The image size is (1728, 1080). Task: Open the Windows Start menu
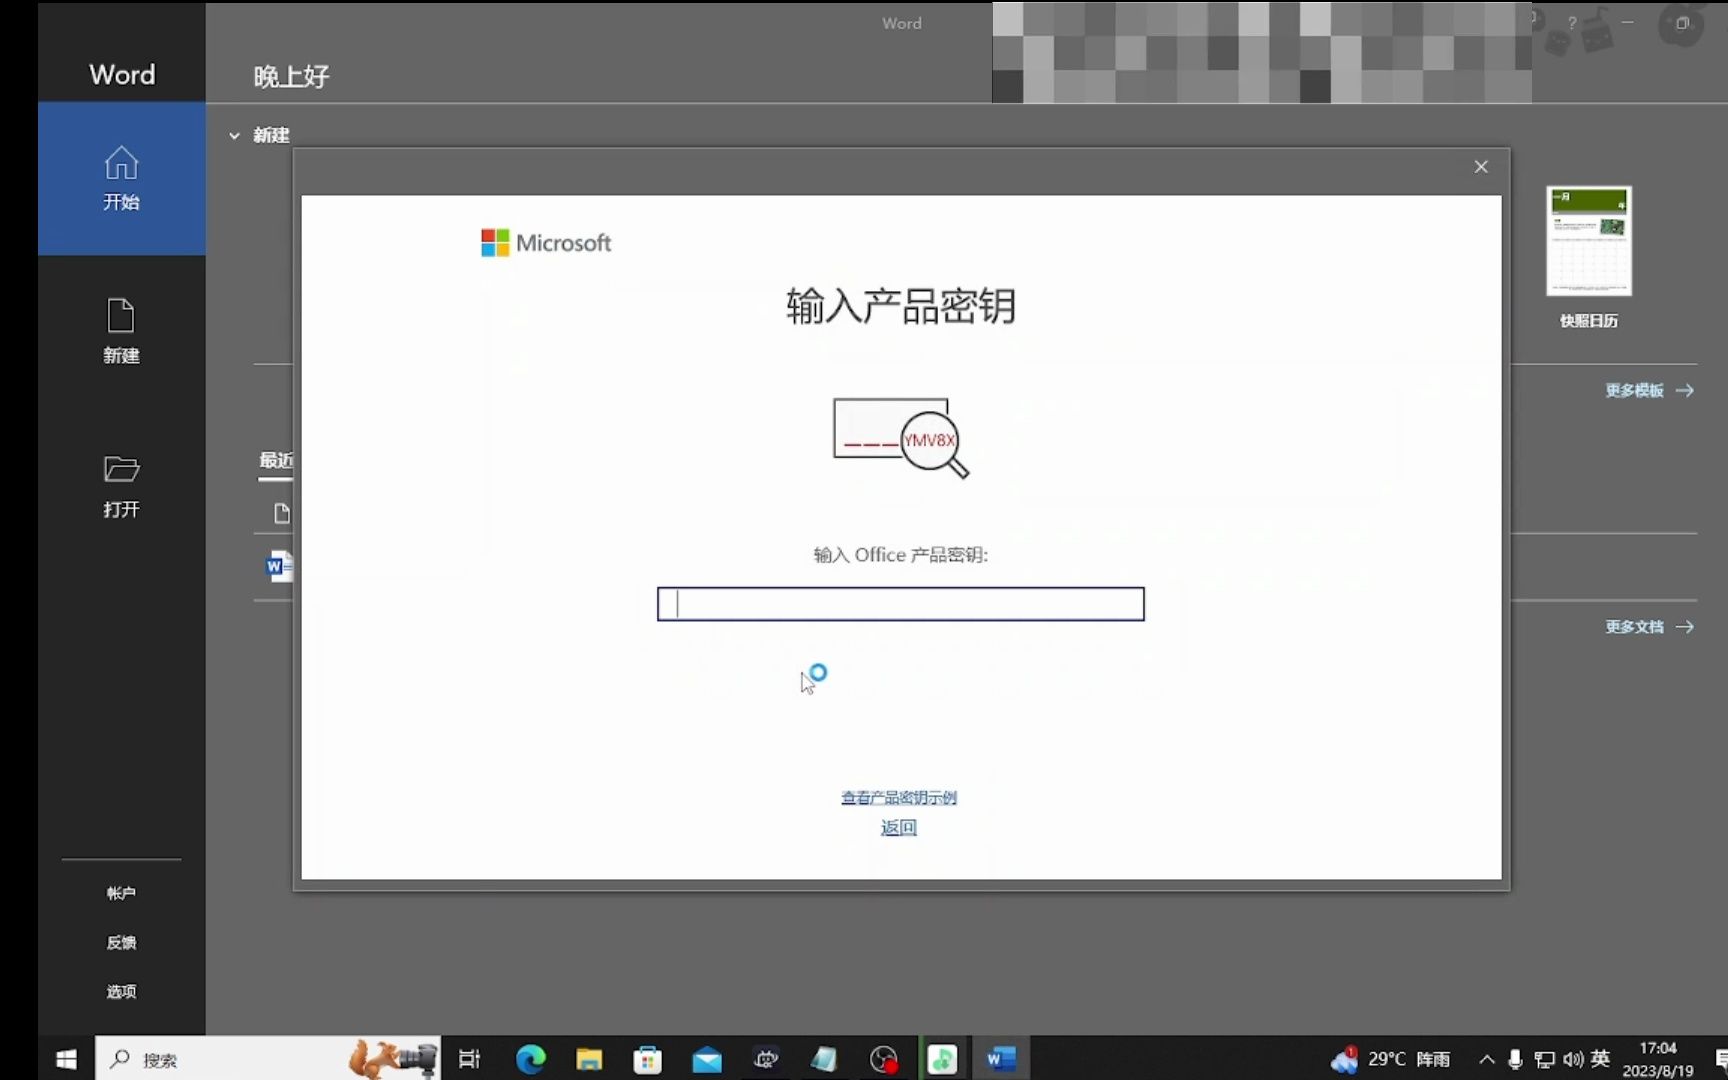65,1059
